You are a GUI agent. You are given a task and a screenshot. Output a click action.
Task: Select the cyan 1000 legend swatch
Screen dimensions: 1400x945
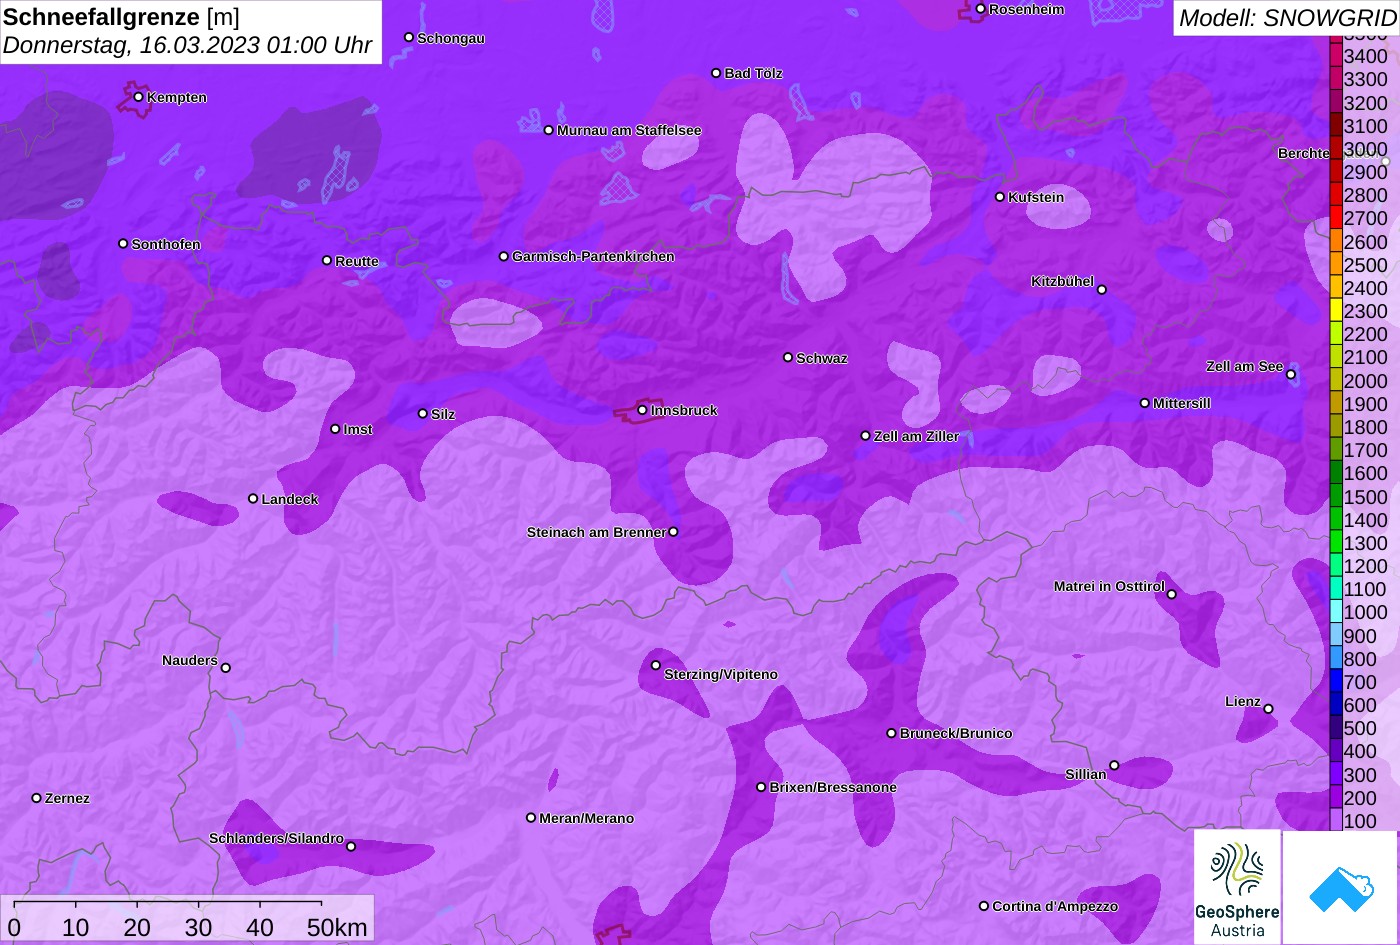point(1336,612)
